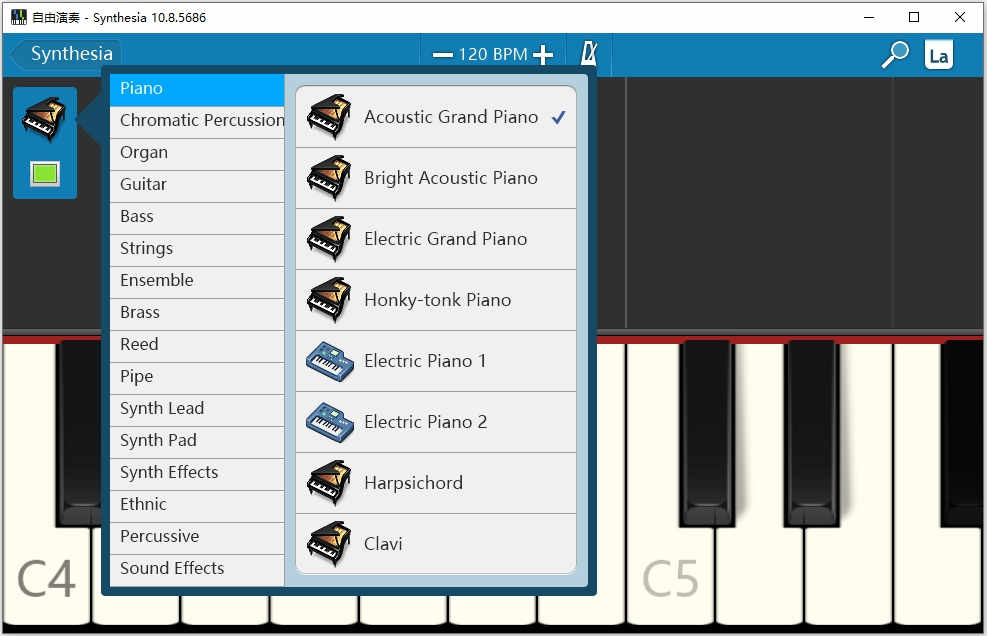Click the Acoustic Grand Piano icon
Viewport: 987px width, 636px height.
[x=329, y=117]
